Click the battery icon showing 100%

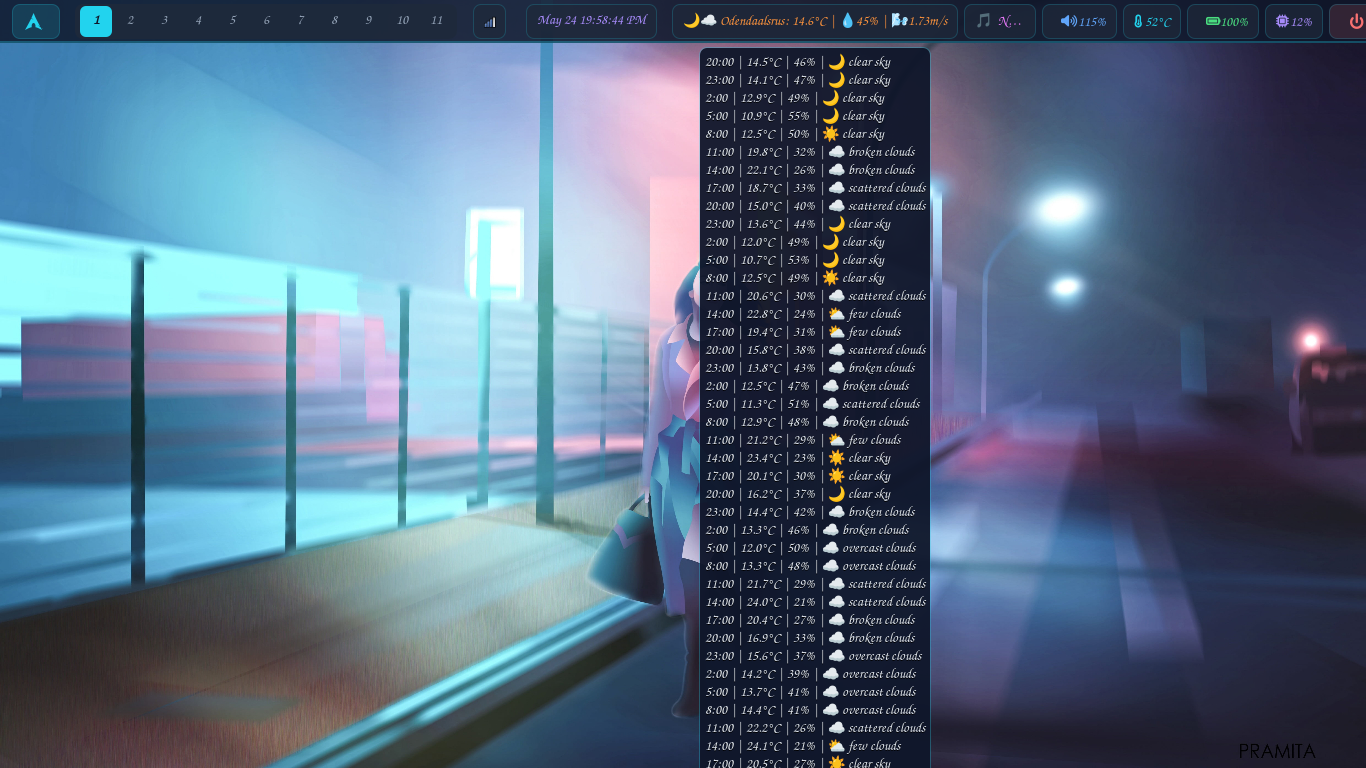(x=1212, y=22)
